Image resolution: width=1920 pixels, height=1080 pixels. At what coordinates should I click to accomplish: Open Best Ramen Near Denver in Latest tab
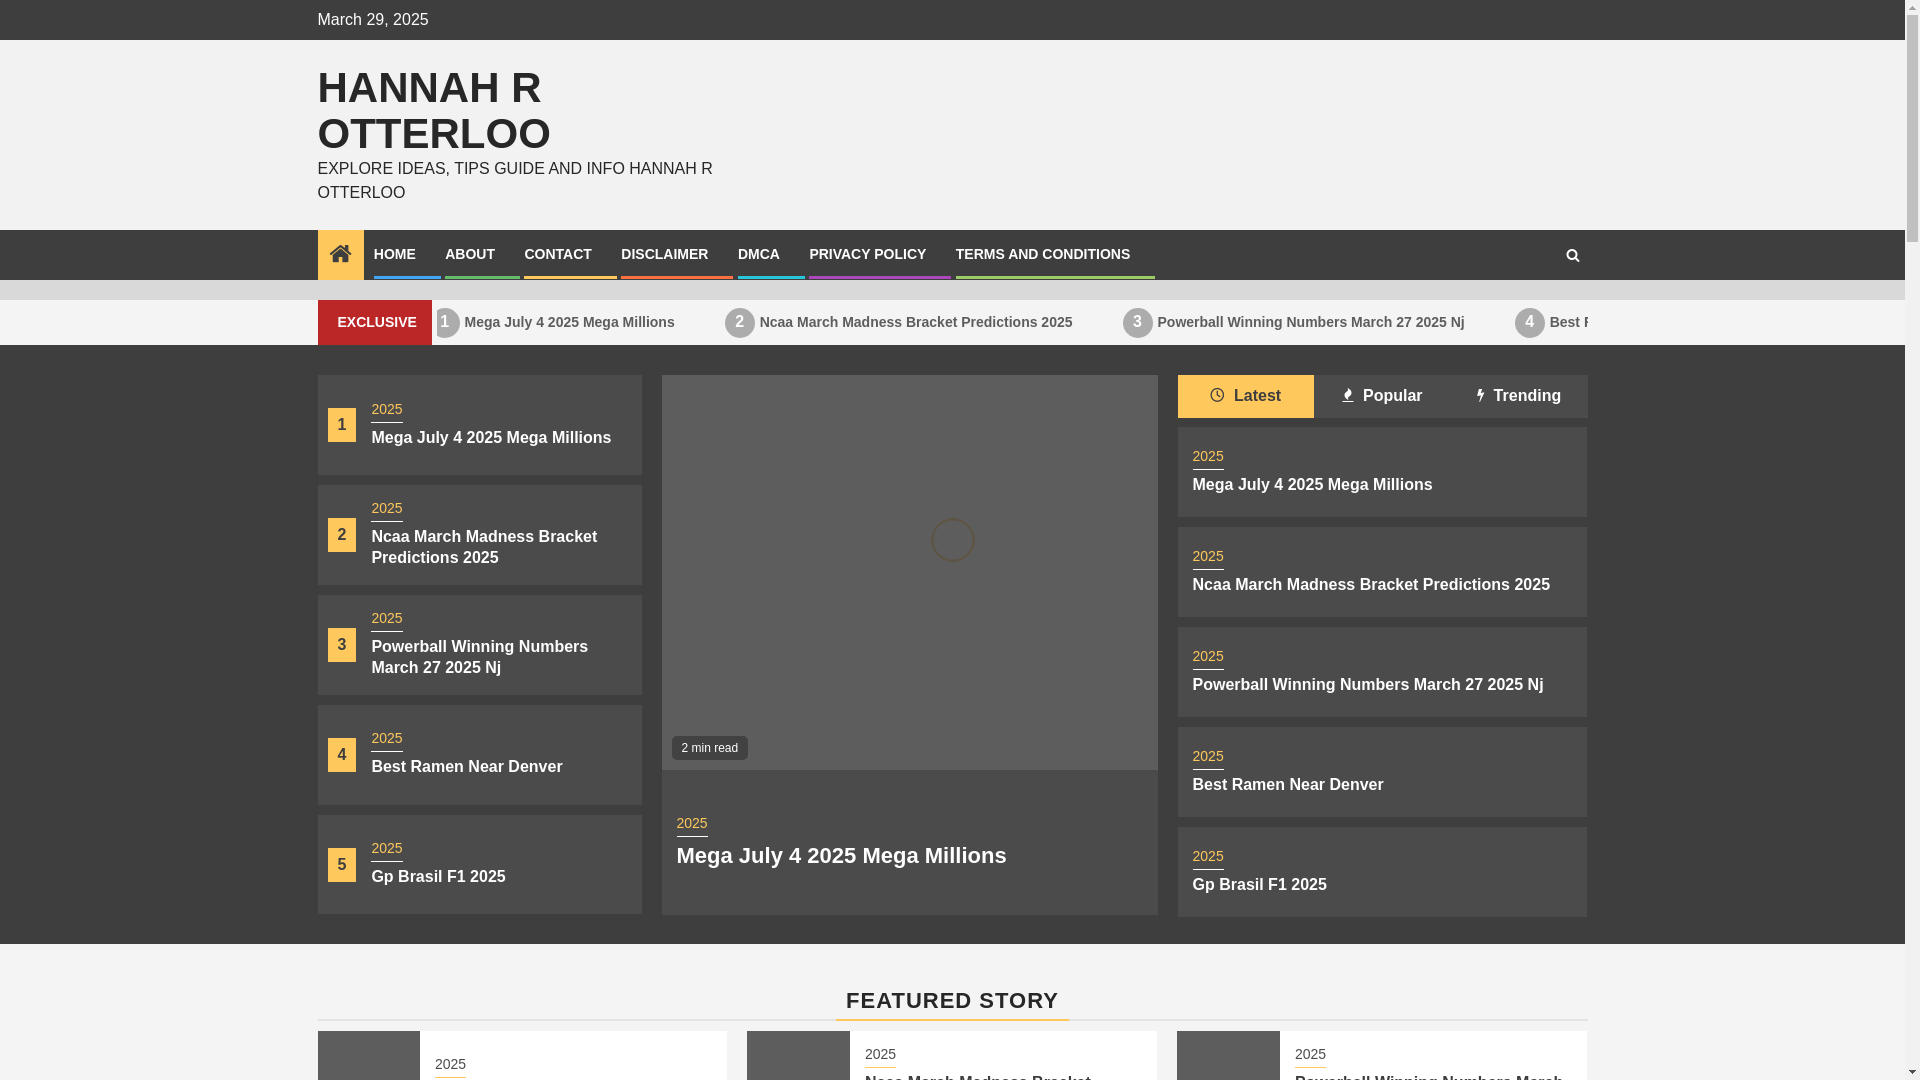click(x=1288, y=785)
